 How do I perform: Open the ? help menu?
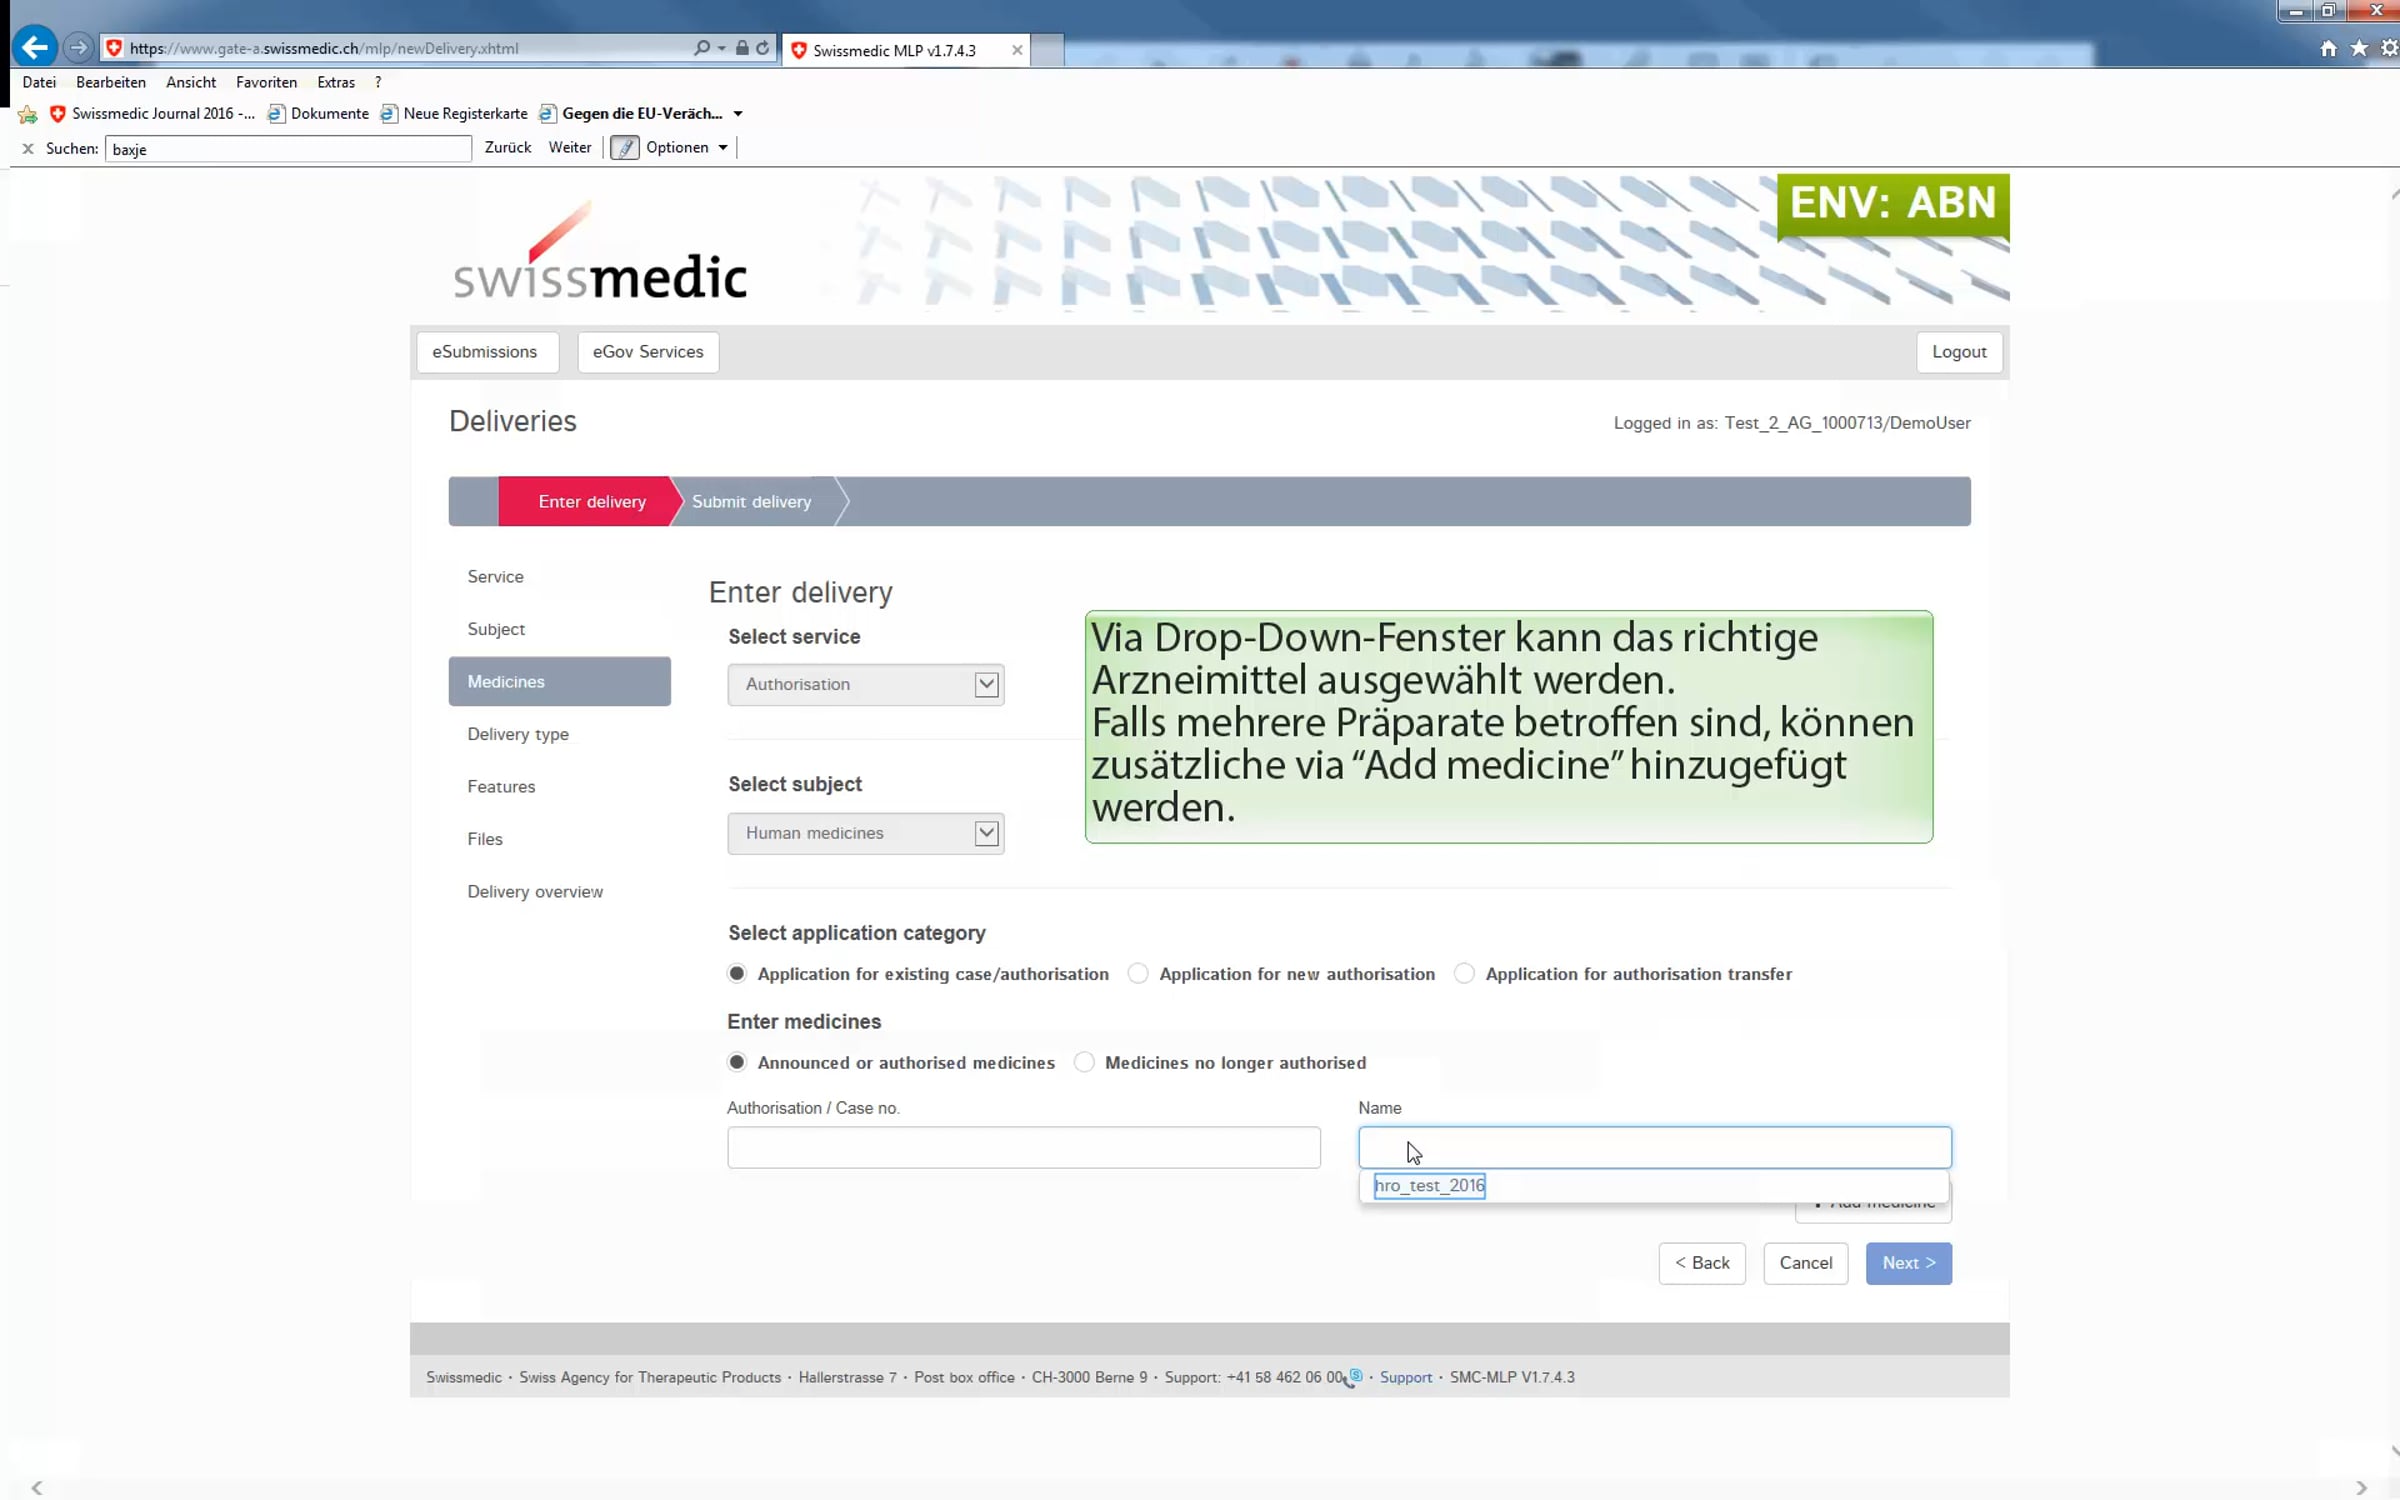click(378, 82)
